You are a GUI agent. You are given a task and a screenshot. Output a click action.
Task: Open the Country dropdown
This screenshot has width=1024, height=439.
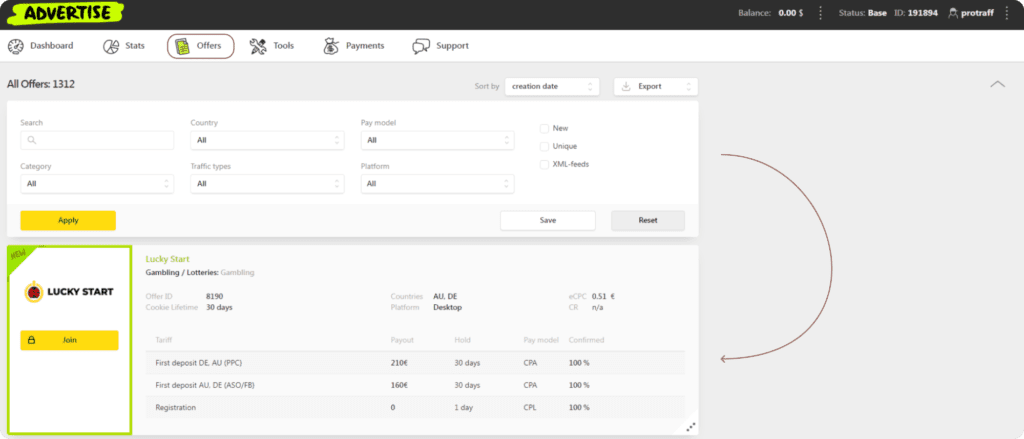click(x=267, y=140)
